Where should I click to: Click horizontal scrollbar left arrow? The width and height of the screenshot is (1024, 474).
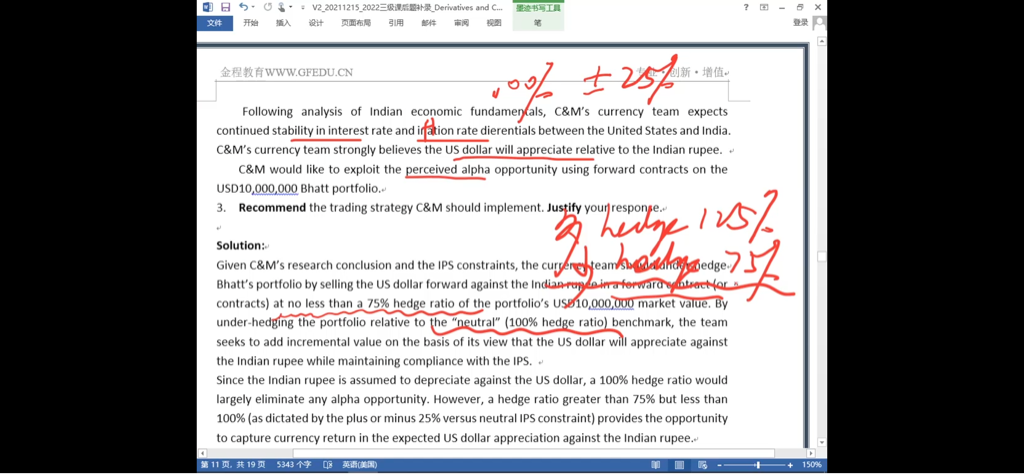[x=202, y=453]
